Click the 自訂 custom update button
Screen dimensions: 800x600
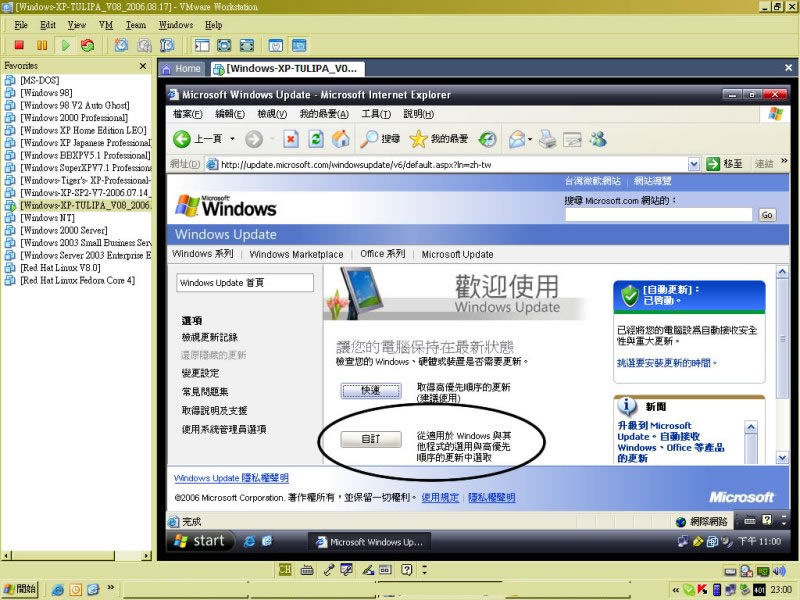click(371, 439)
